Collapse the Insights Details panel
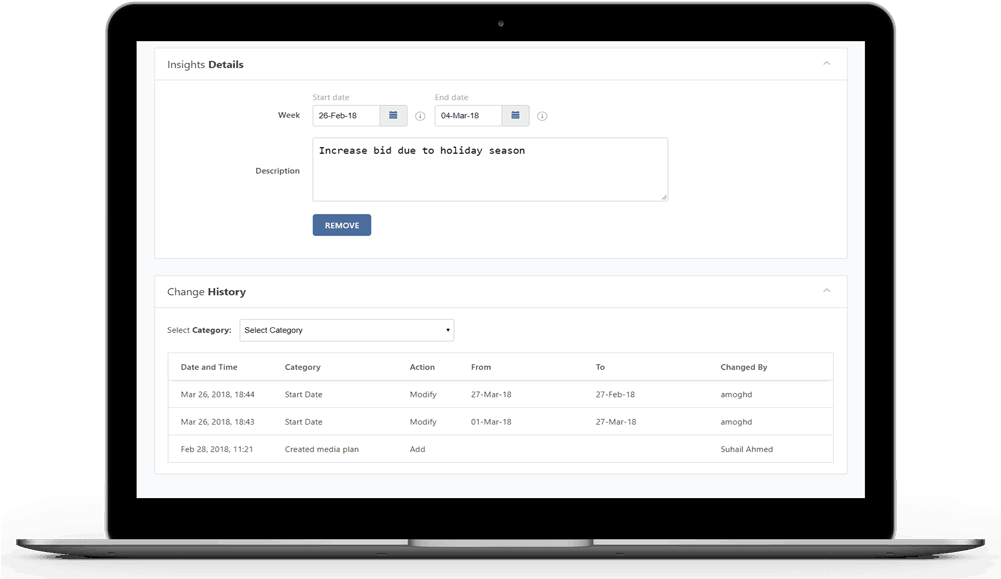The width and height of the screenshot is (1001, 579). [x=826, y=63]
